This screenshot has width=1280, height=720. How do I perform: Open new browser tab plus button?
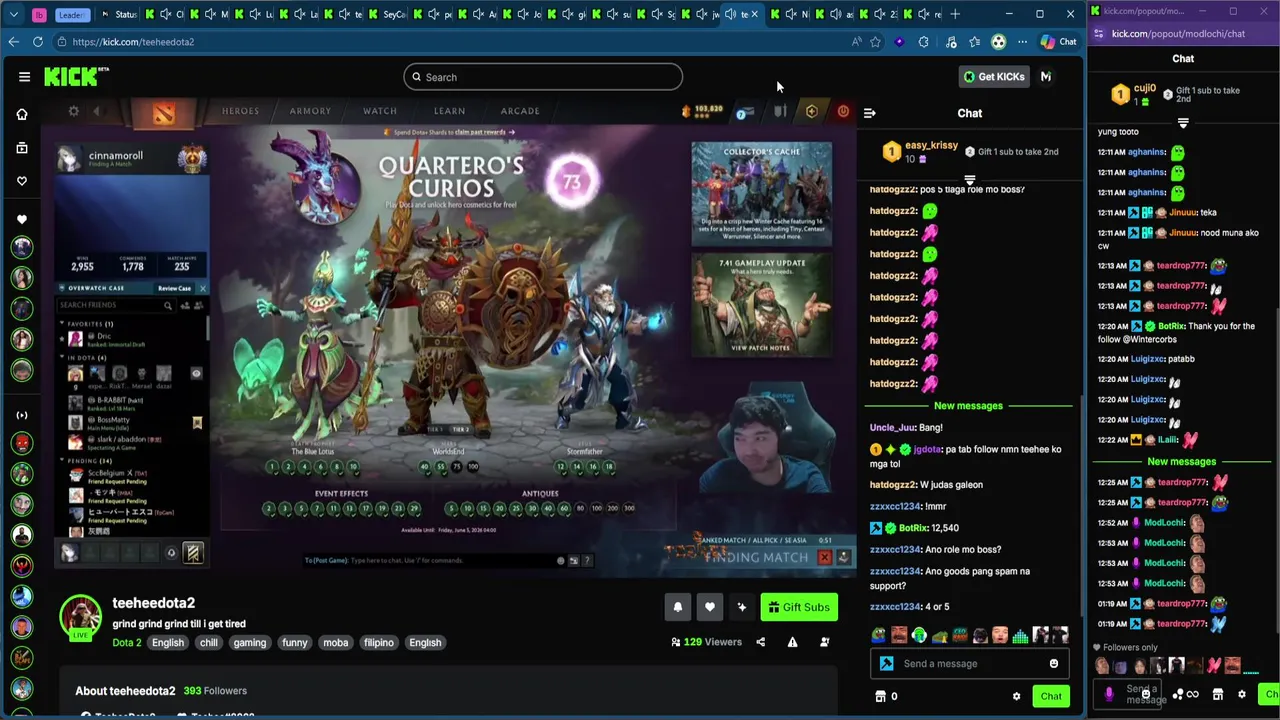[955, 14]
